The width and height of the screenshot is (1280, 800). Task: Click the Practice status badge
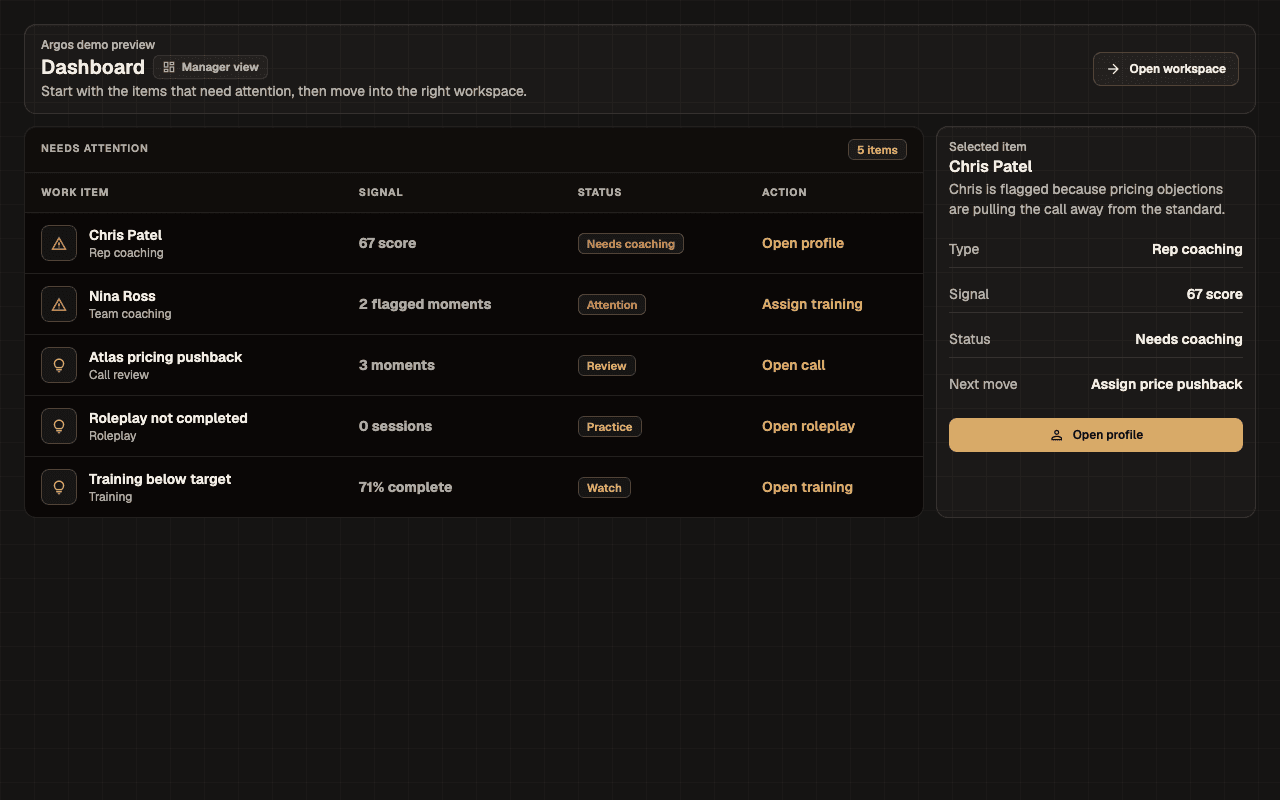pos(610,426)
